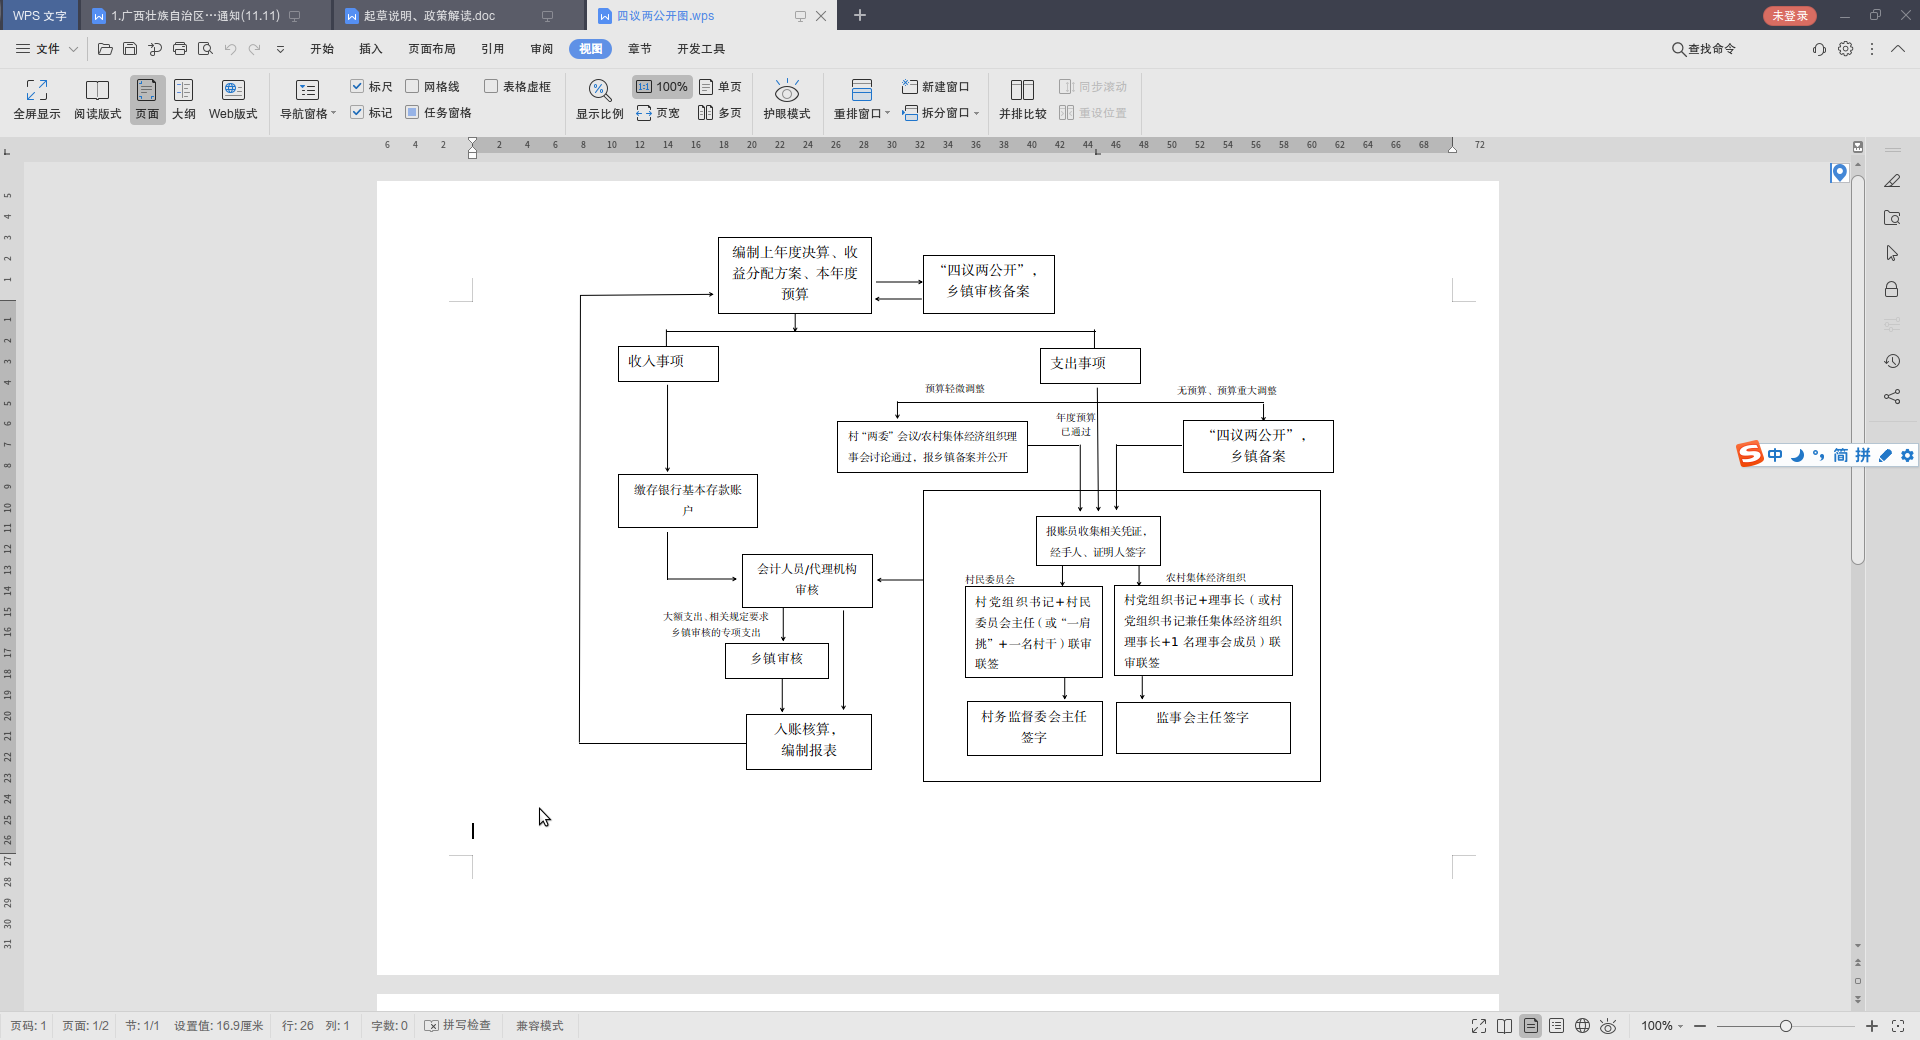Expand the 导航窗格 dropdown
This screenshot has height=1040, width=1920.
pos(333,114)
